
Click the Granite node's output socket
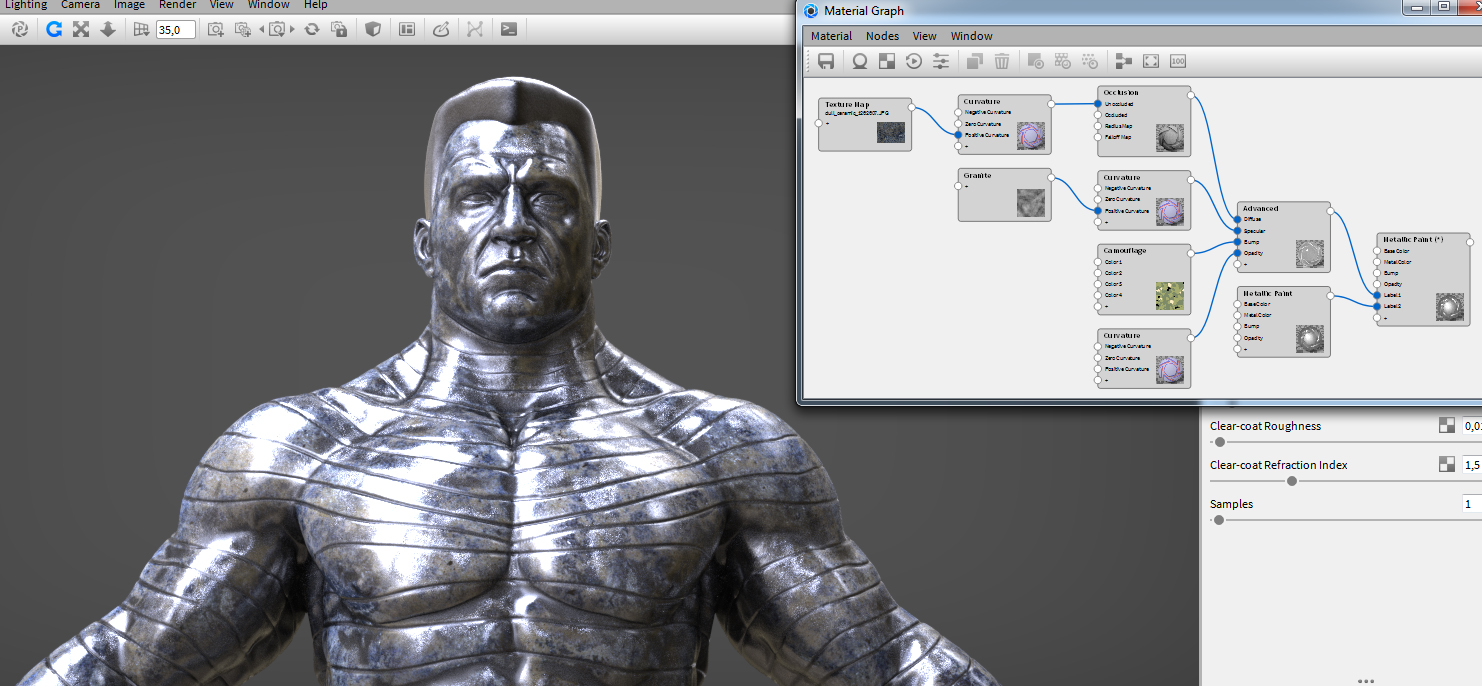1051,177
